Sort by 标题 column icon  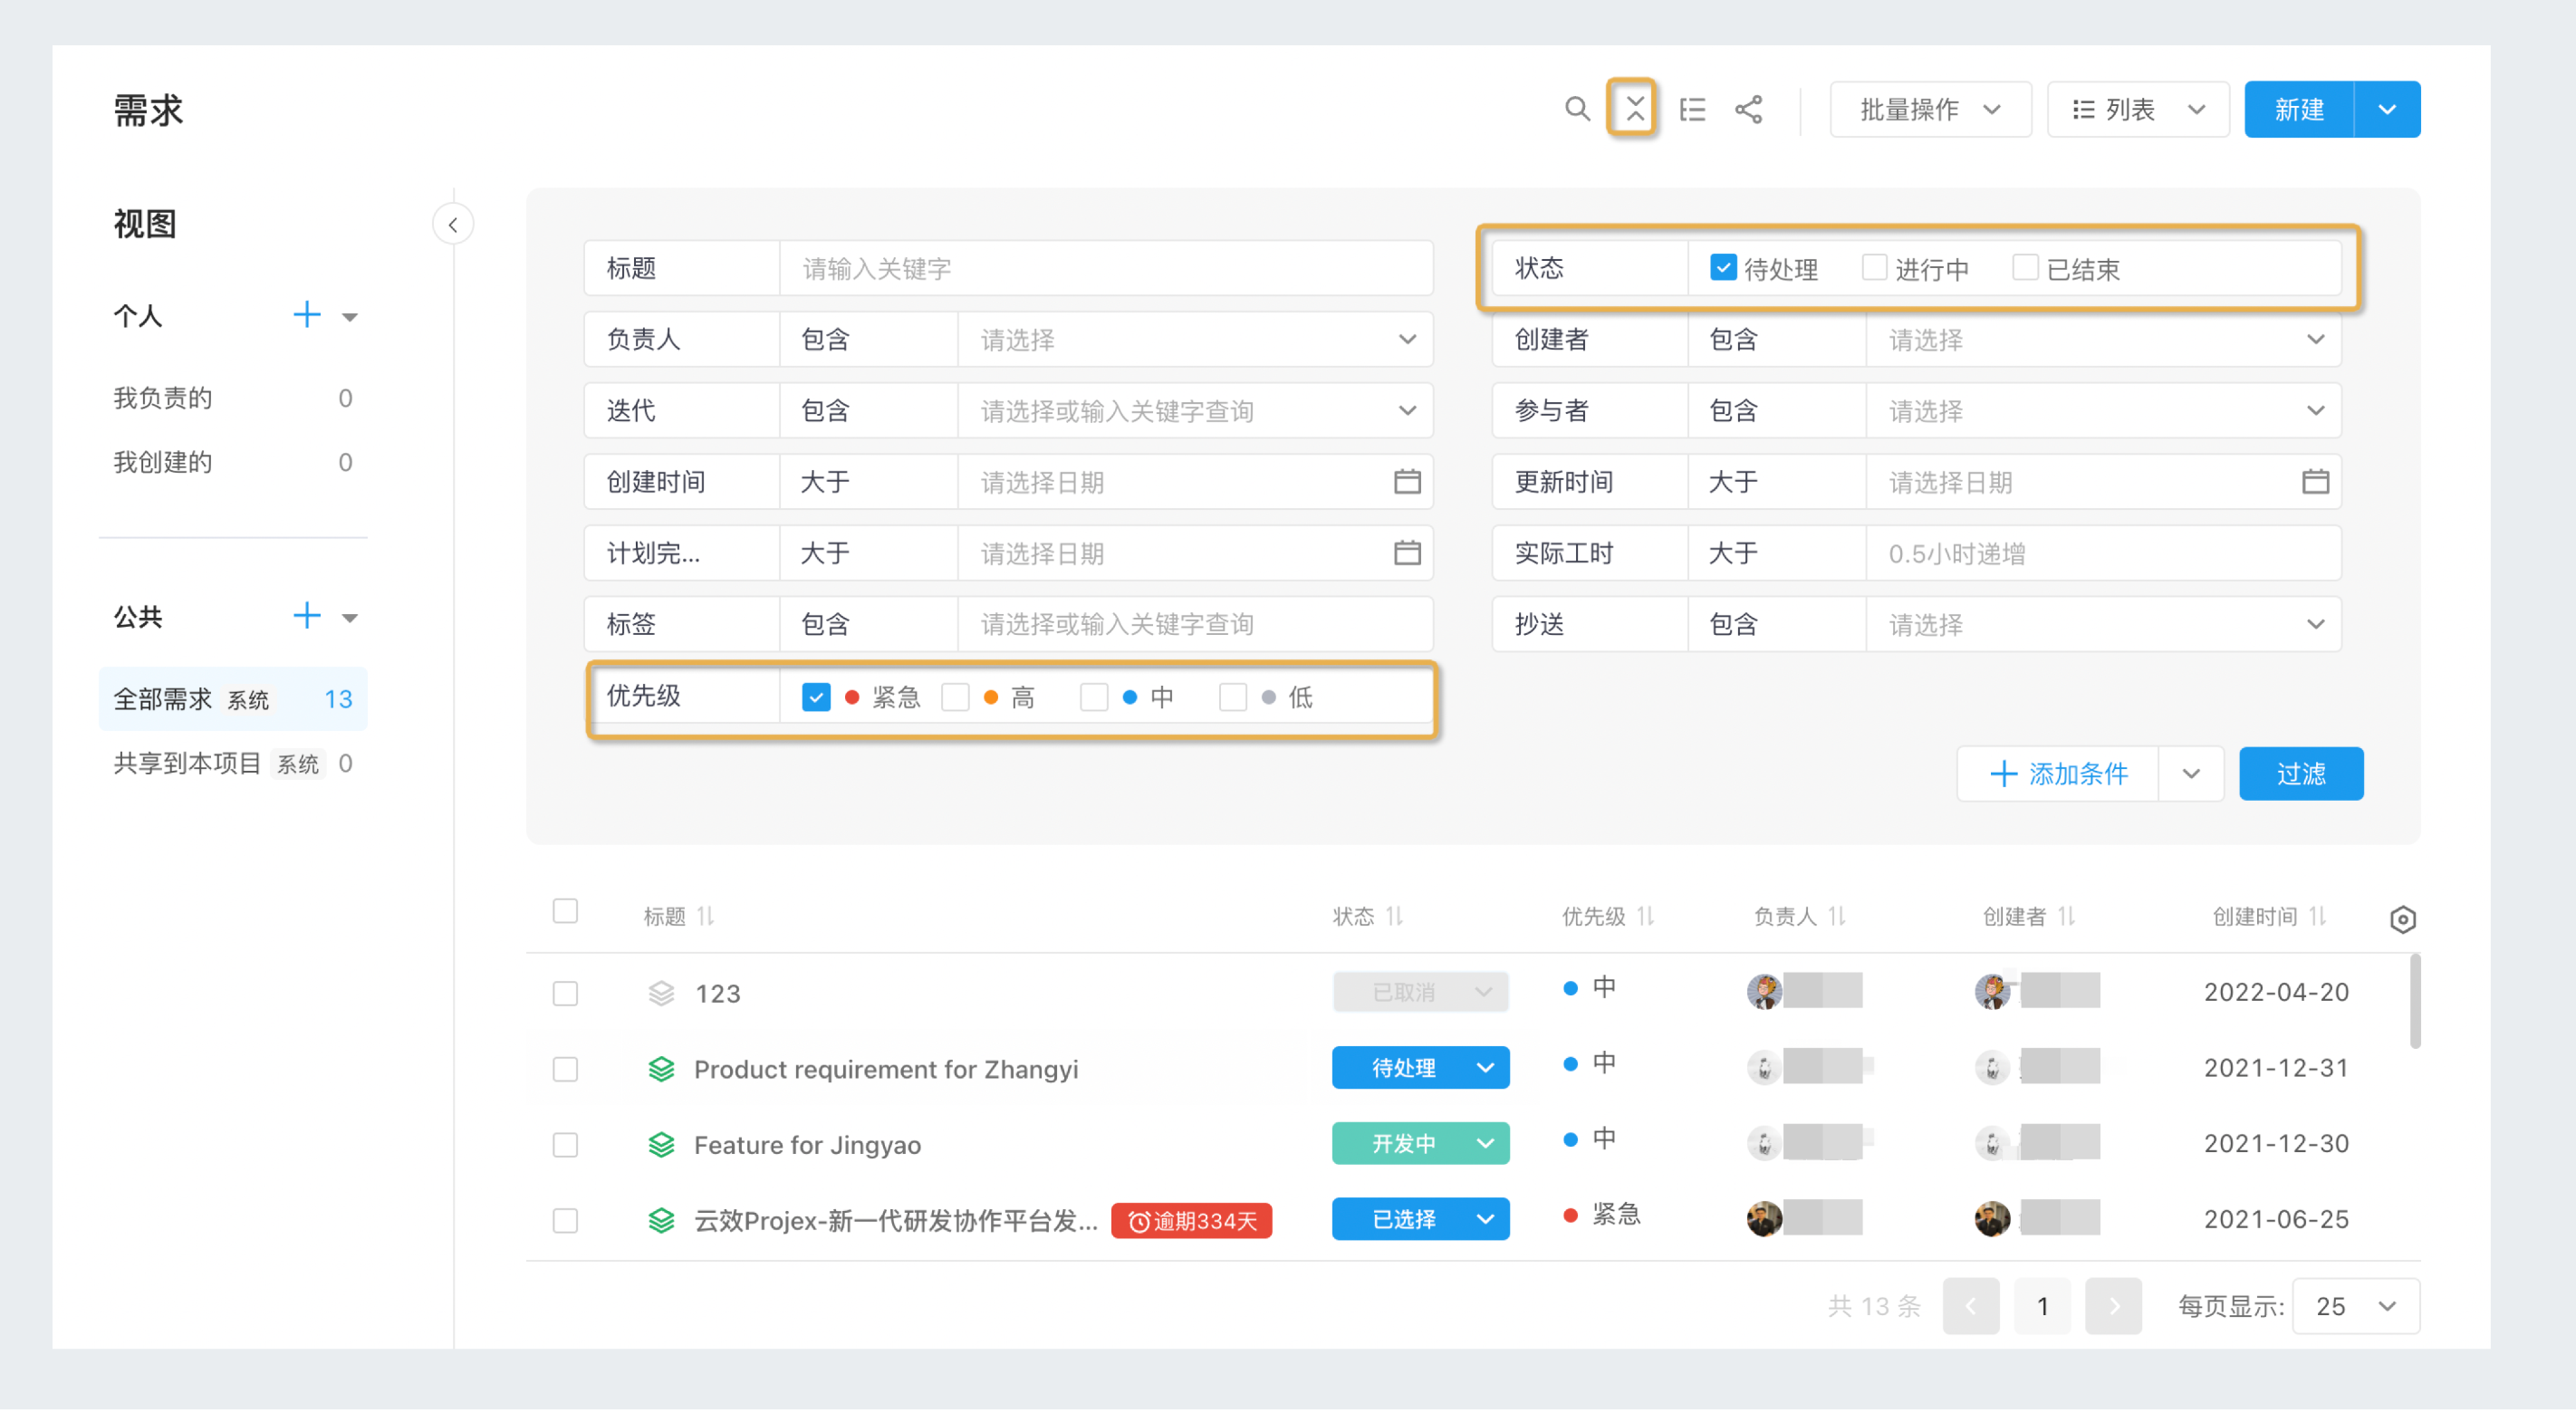(x=706, y=916)
